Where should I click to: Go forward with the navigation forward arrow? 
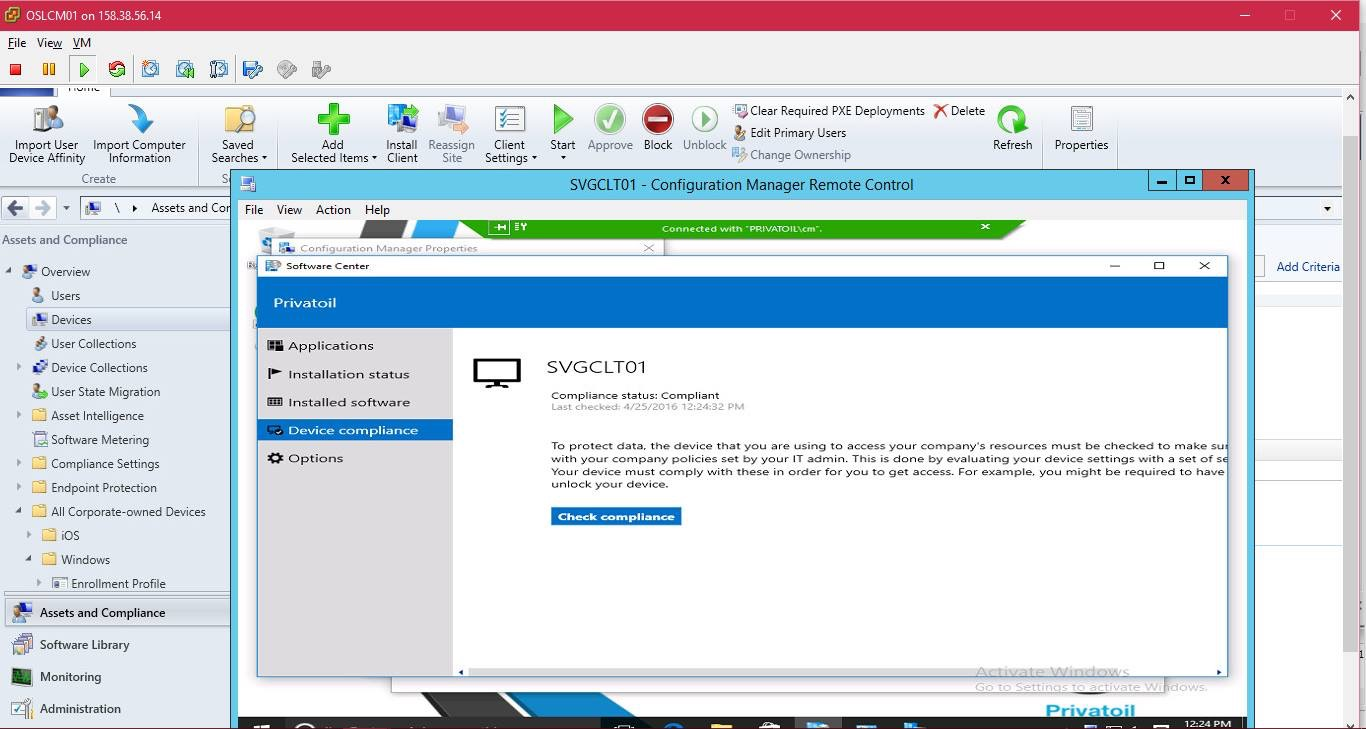(42, 208)
